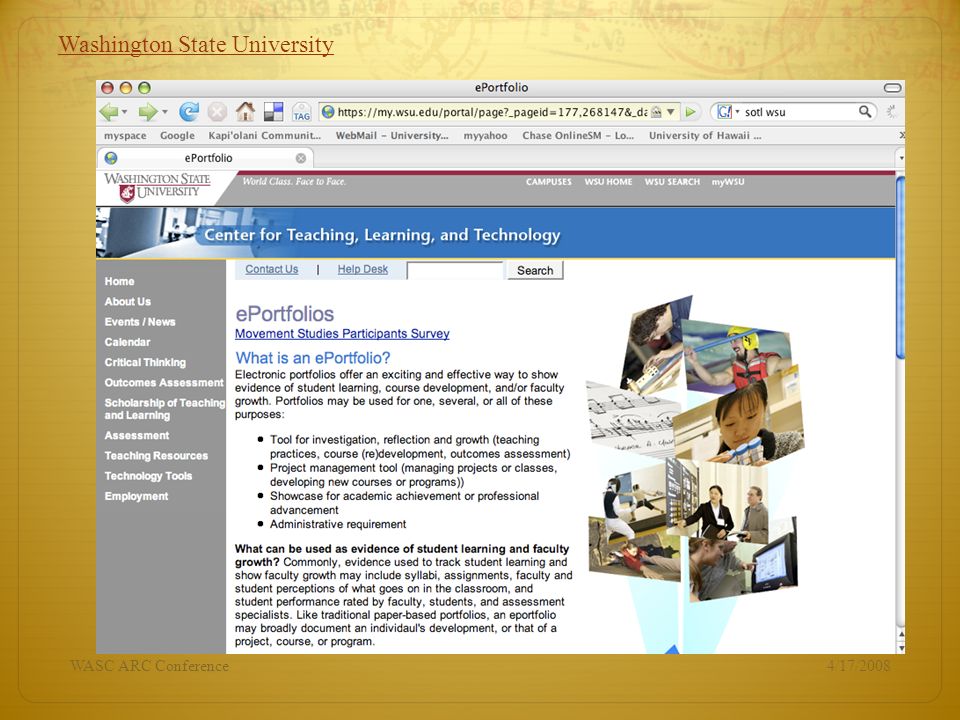Open Critical Thinking in sidebar

(x=145, y=362)
